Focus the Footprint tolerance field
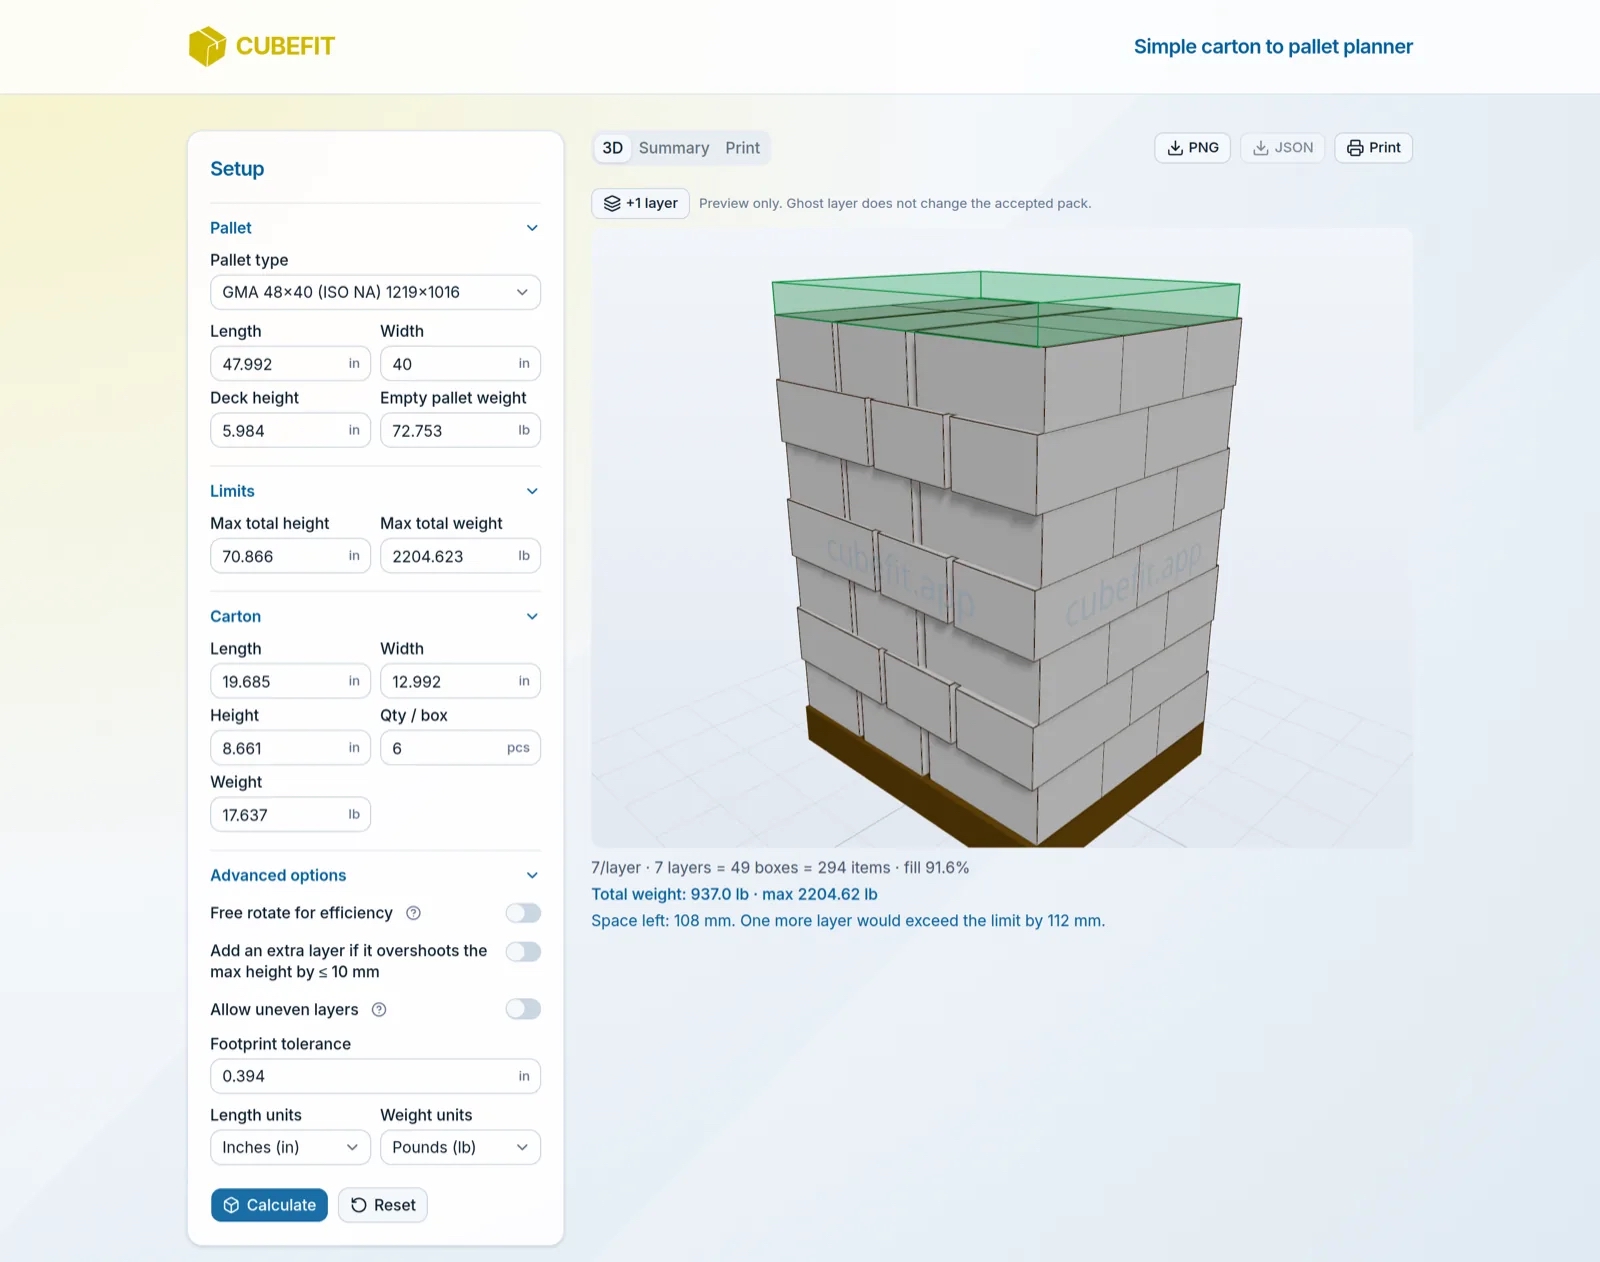 375,1076
